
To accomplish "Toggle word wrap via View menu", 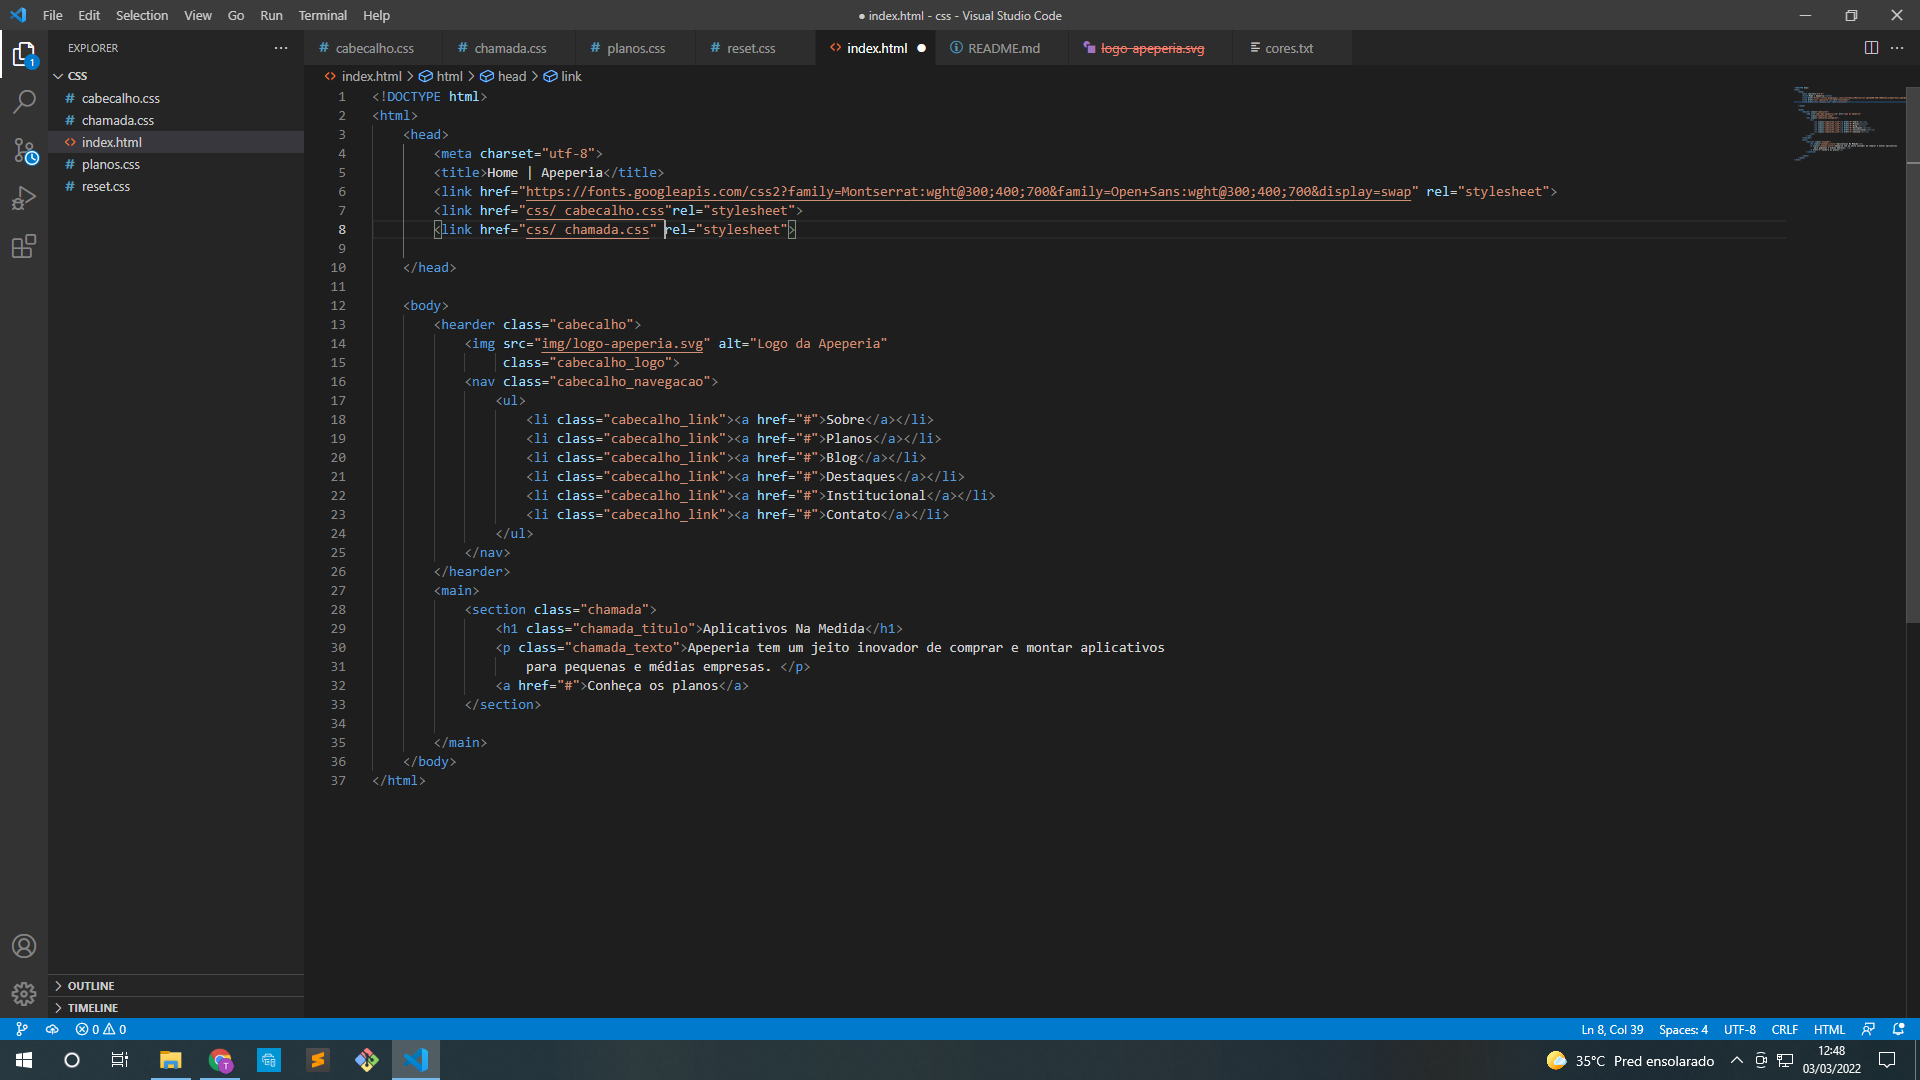I will [x=196, y=15].
